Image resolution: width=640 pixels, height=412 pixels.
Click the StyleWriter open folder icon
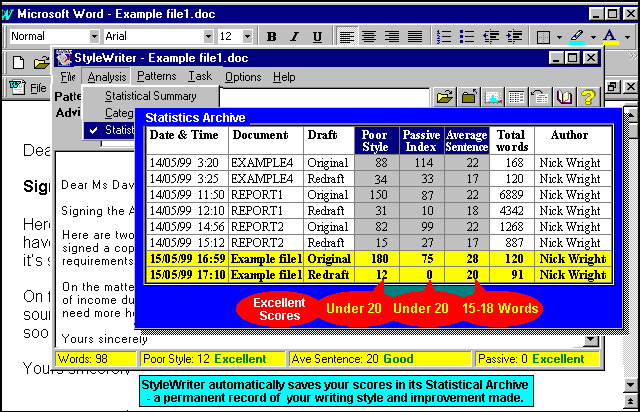coord(444,98)
